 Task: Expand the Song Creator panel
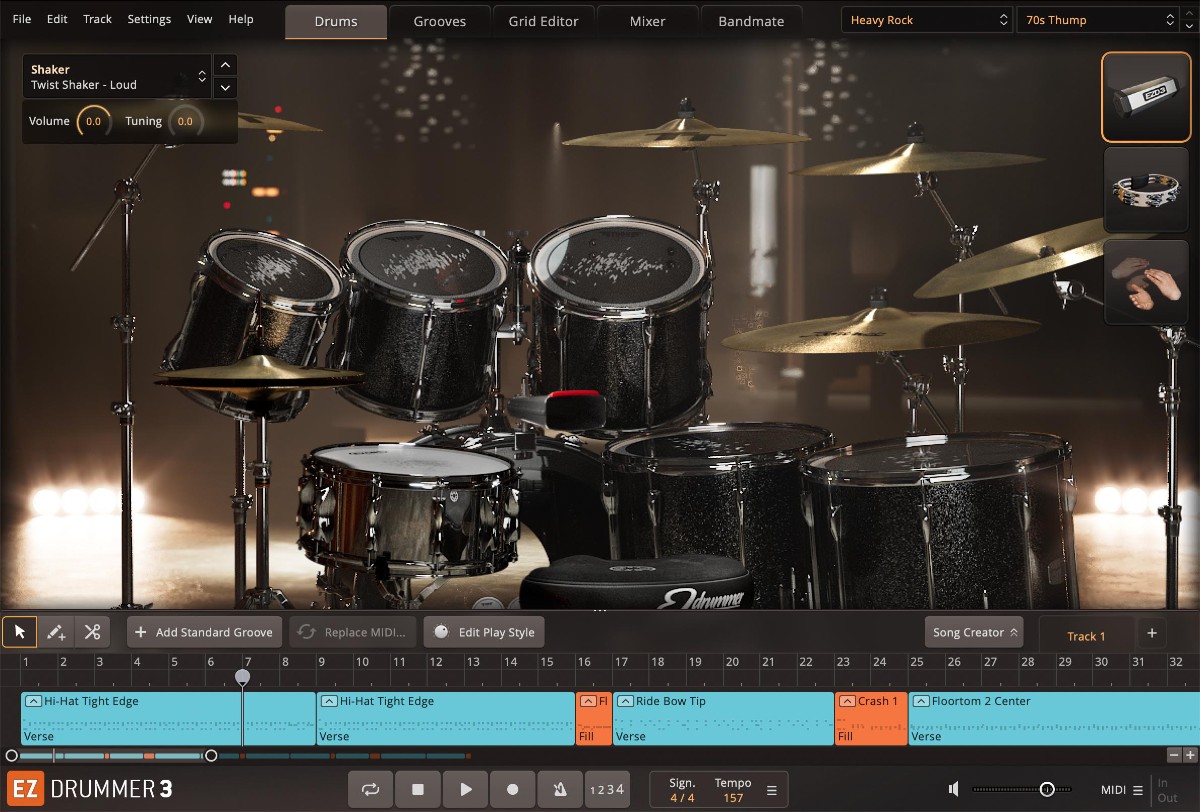click(x=974, y=632)
